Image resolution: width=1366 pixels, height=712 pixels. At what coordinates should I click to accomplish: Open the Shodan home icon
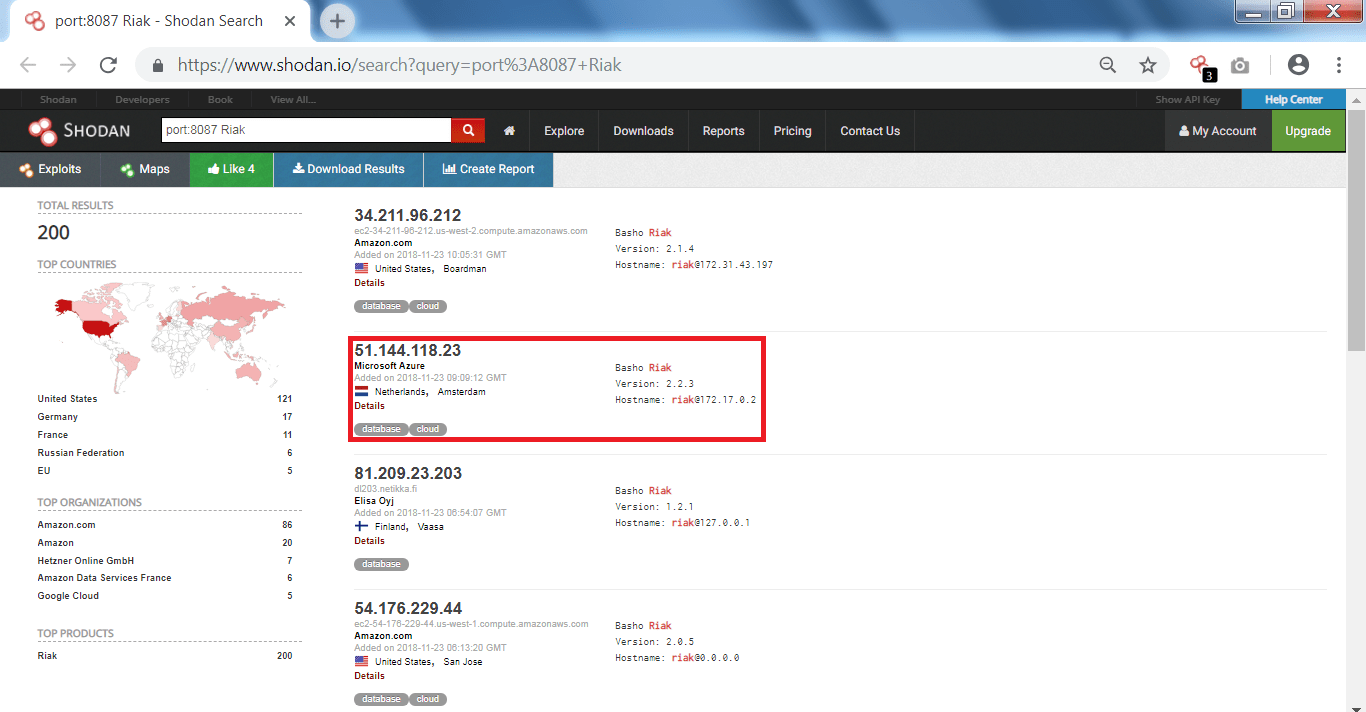[x=509, y=131]
